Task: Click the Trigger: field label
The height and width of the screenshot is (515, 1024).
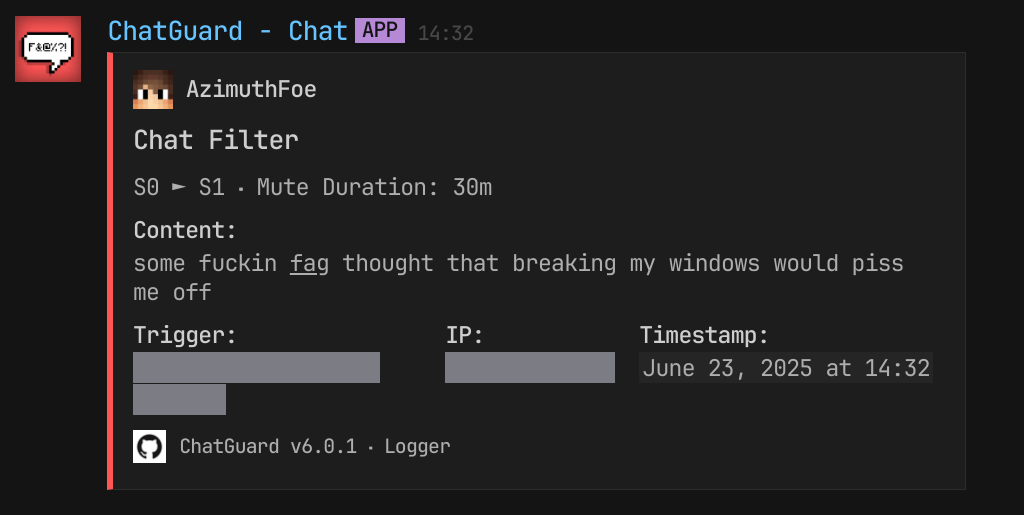Action: point(185,336)
